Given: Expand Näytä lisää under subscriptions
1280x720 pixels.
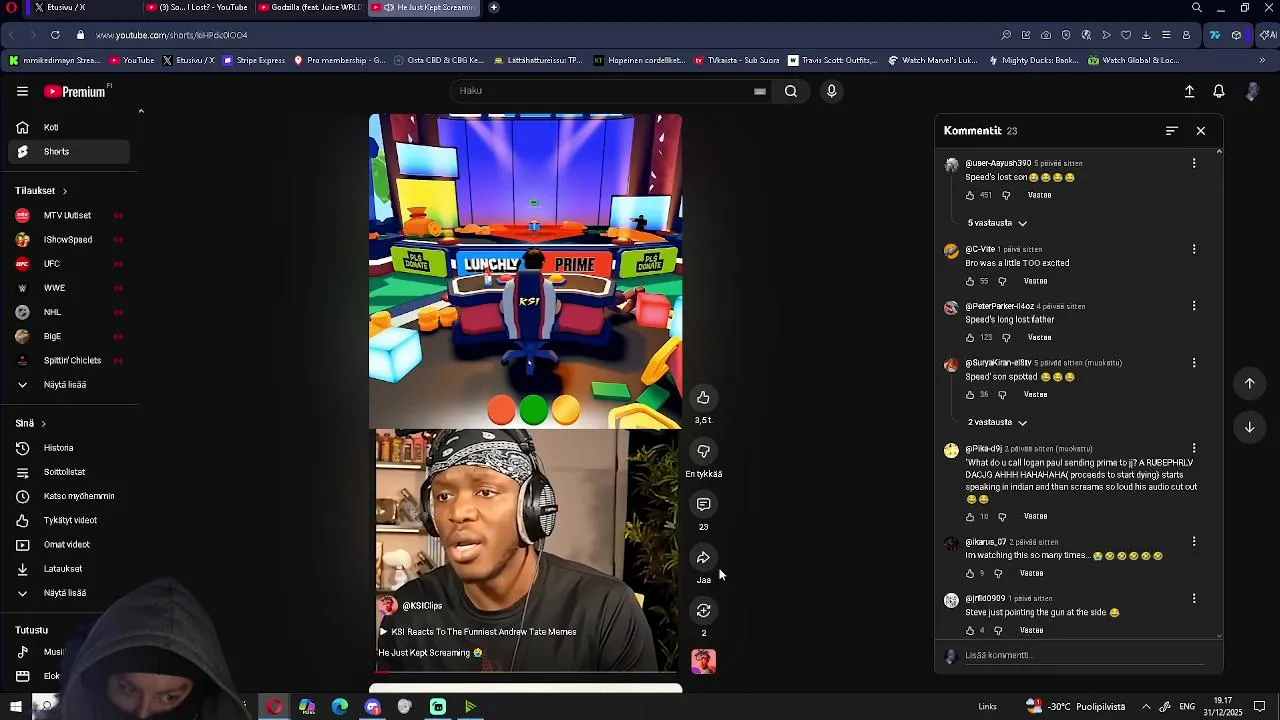Looking at the screenshot, I should (x=65, y=385).
